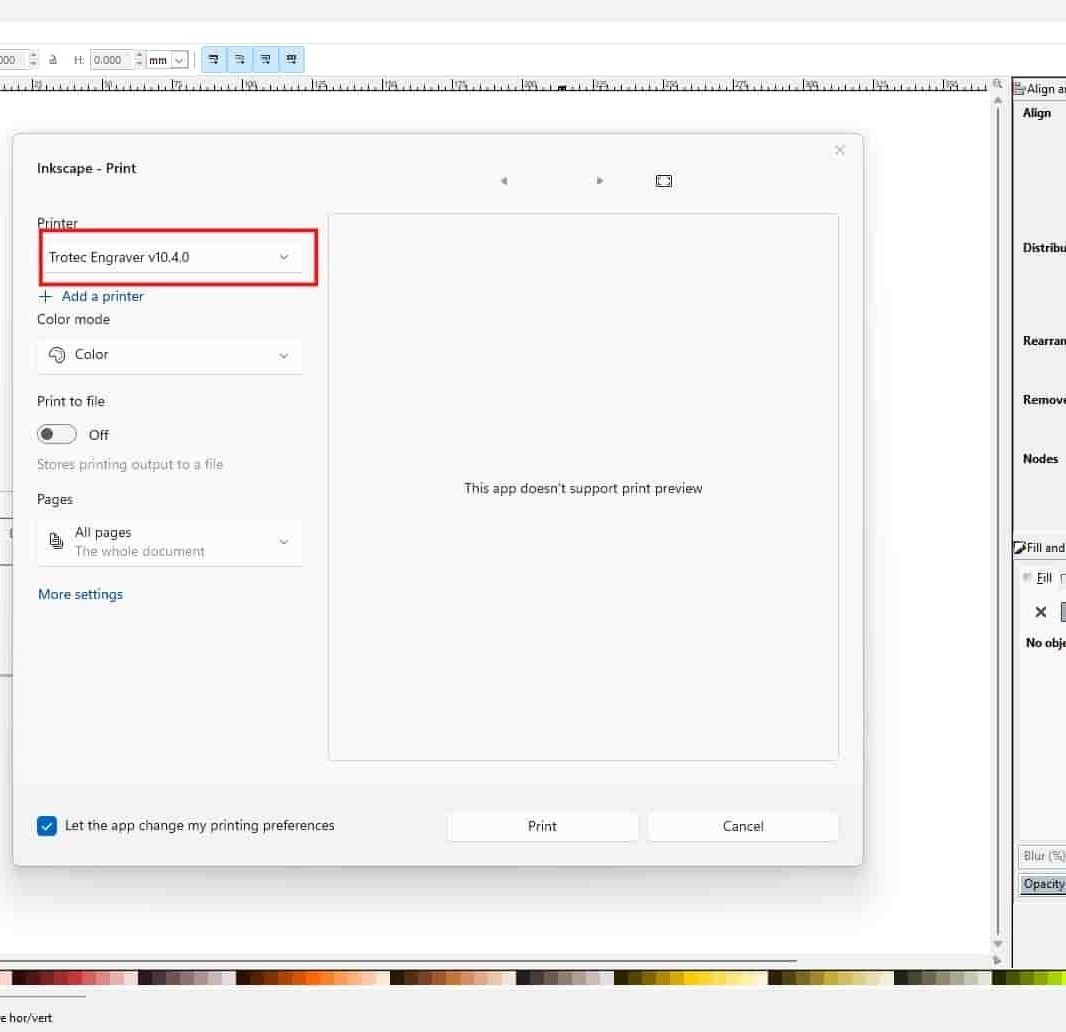Click the Align section heading in side panel
1066x1032 pixels.
(x=1037, y=113)
